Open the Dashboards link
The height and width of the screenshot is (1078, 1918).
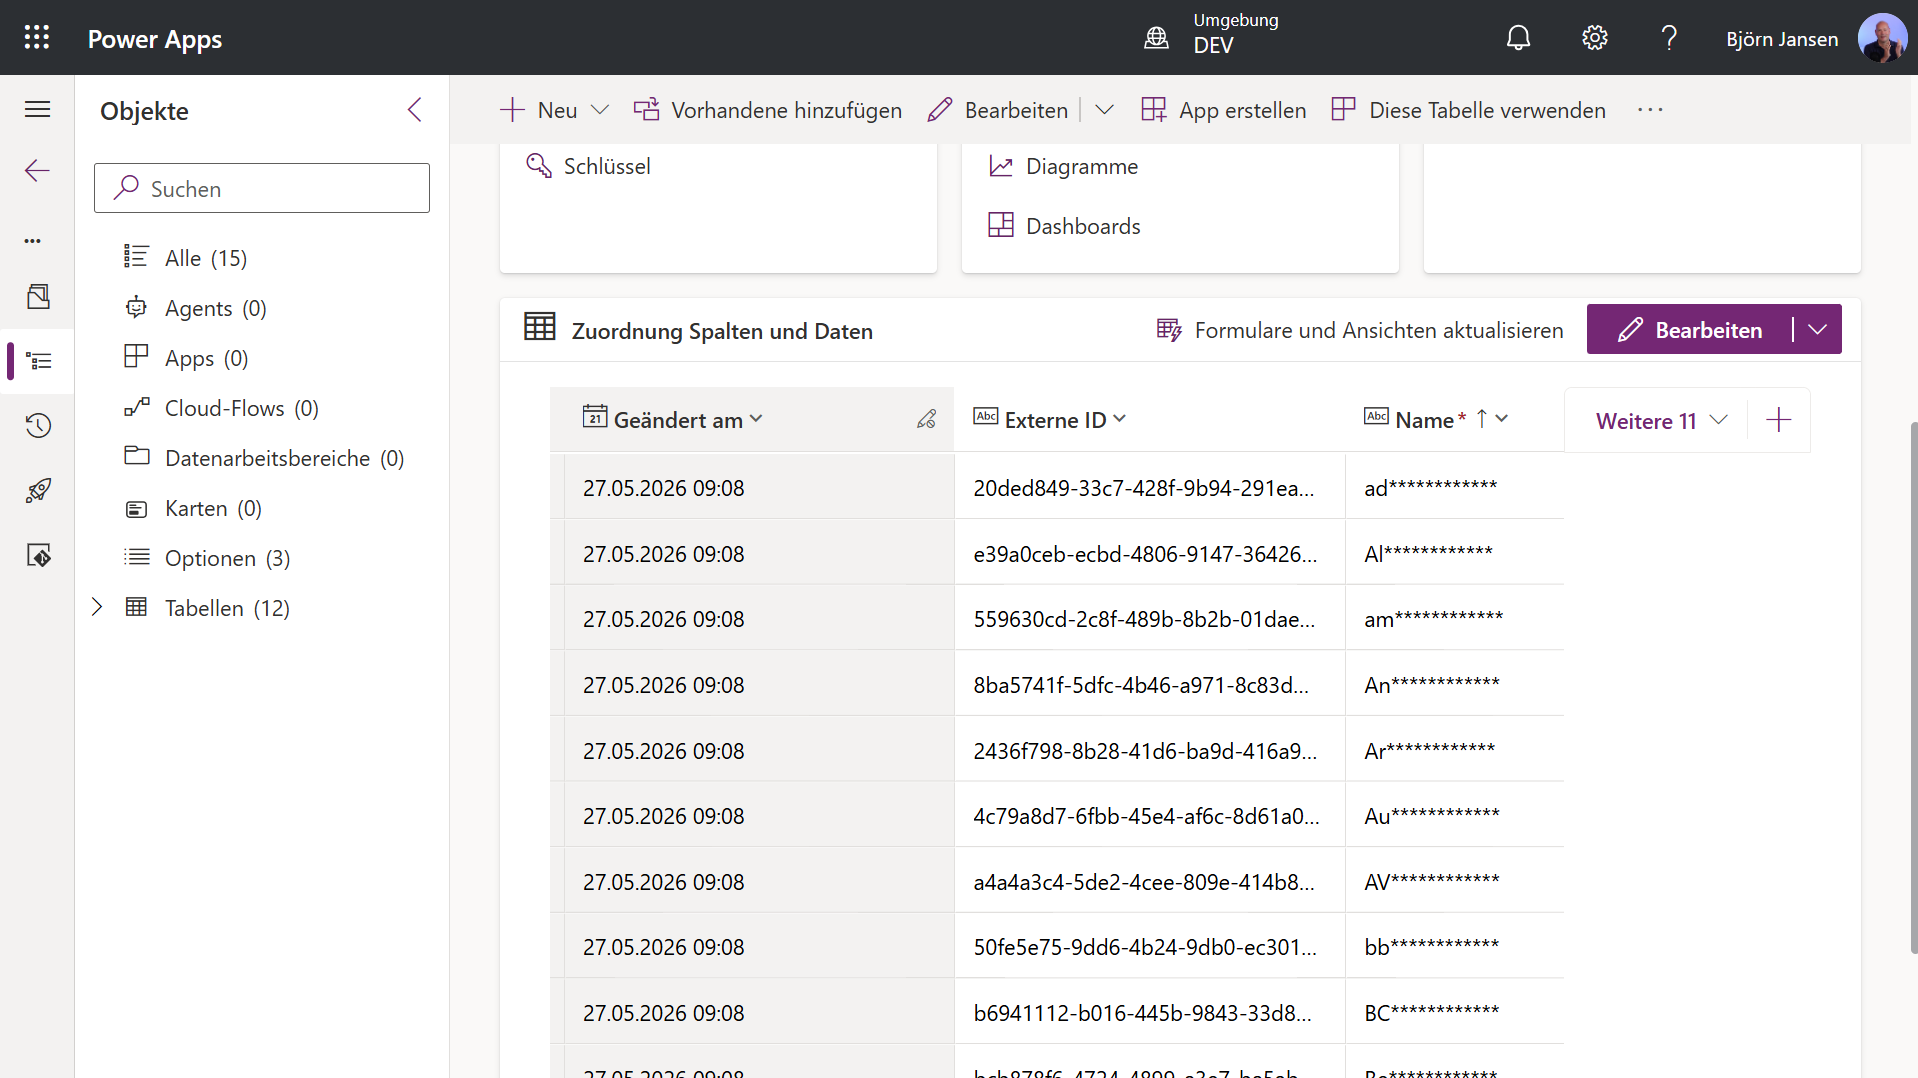click(x=1064, y=226)
